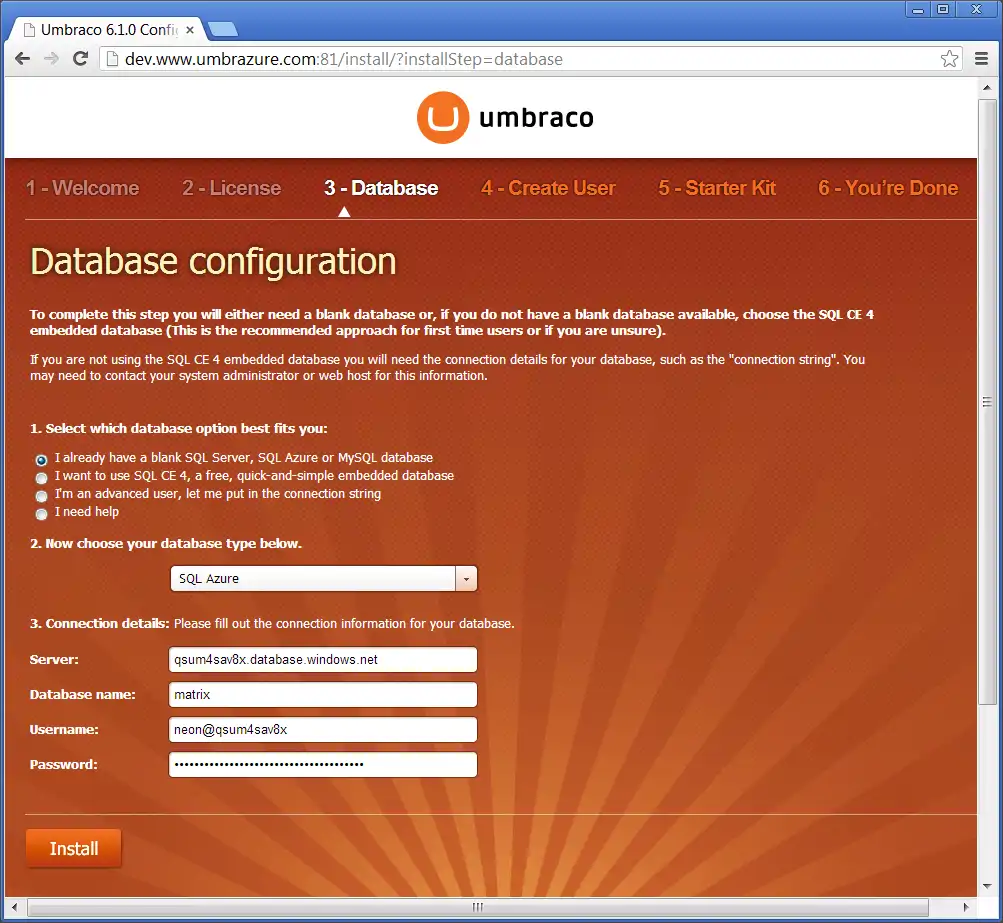Click the vertical scrollbar up arrow
Image resolution: width=1003 pixels, height=923 pixels.
click(x=987, y=88)
